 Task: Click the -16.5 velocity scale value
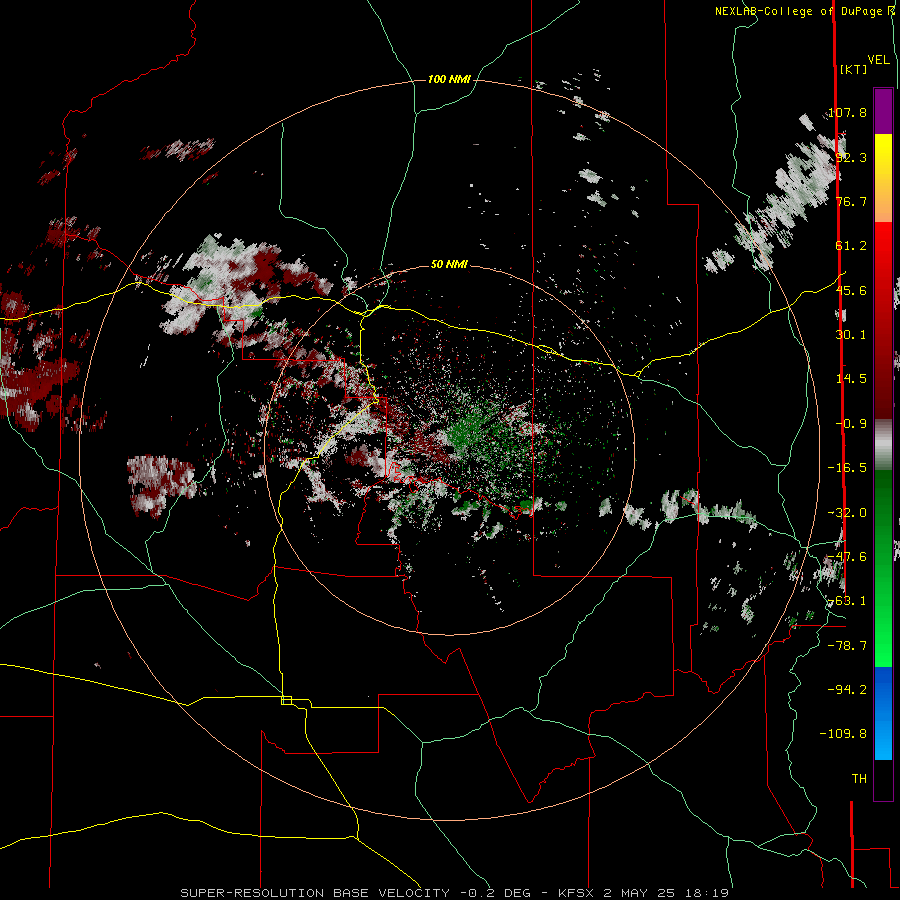(x=847, y=468)
